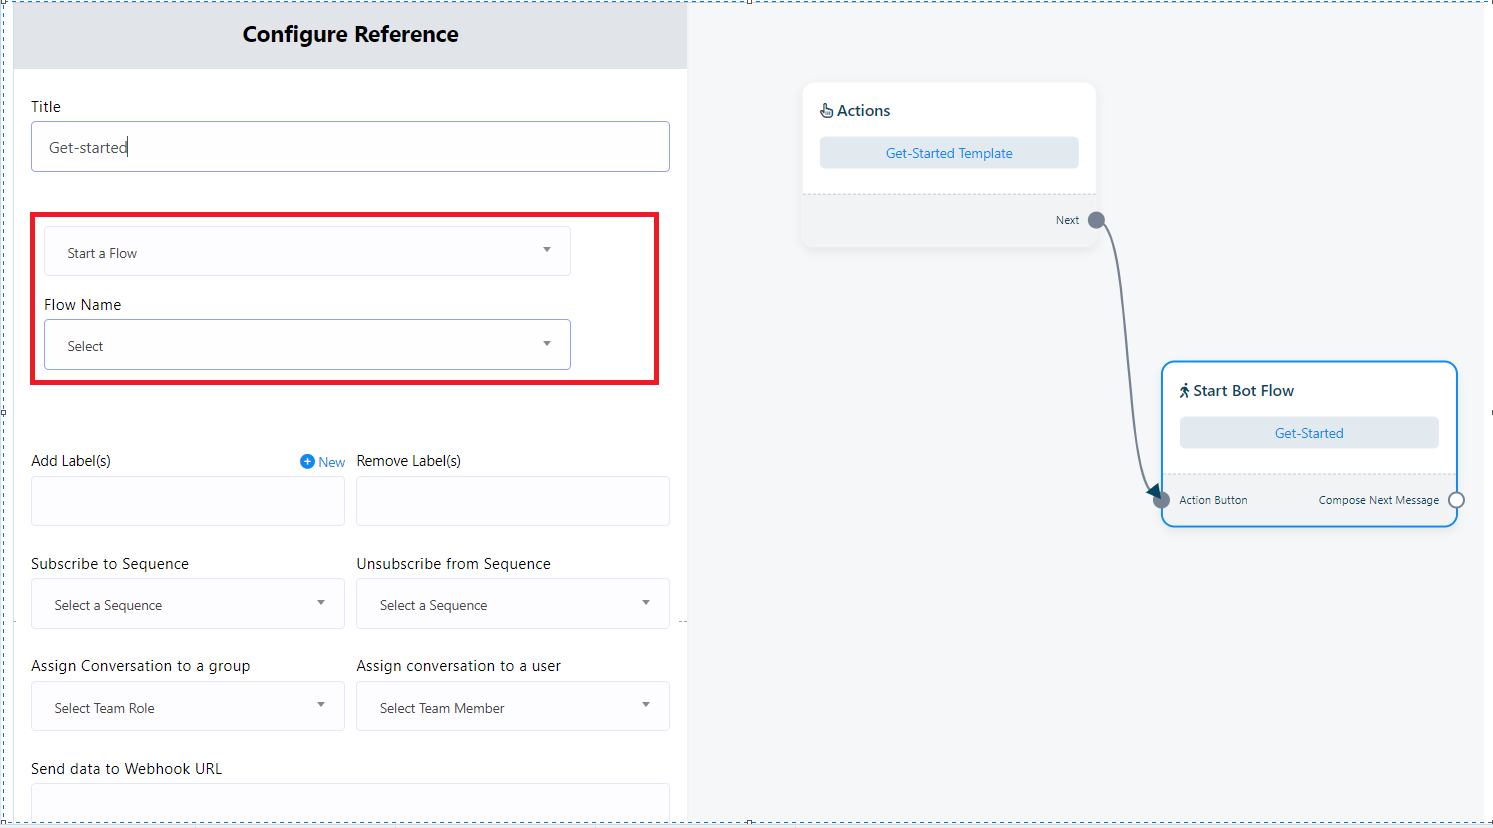
Task: Click the Start Bot Flow runner icon
Action: 1184,391
